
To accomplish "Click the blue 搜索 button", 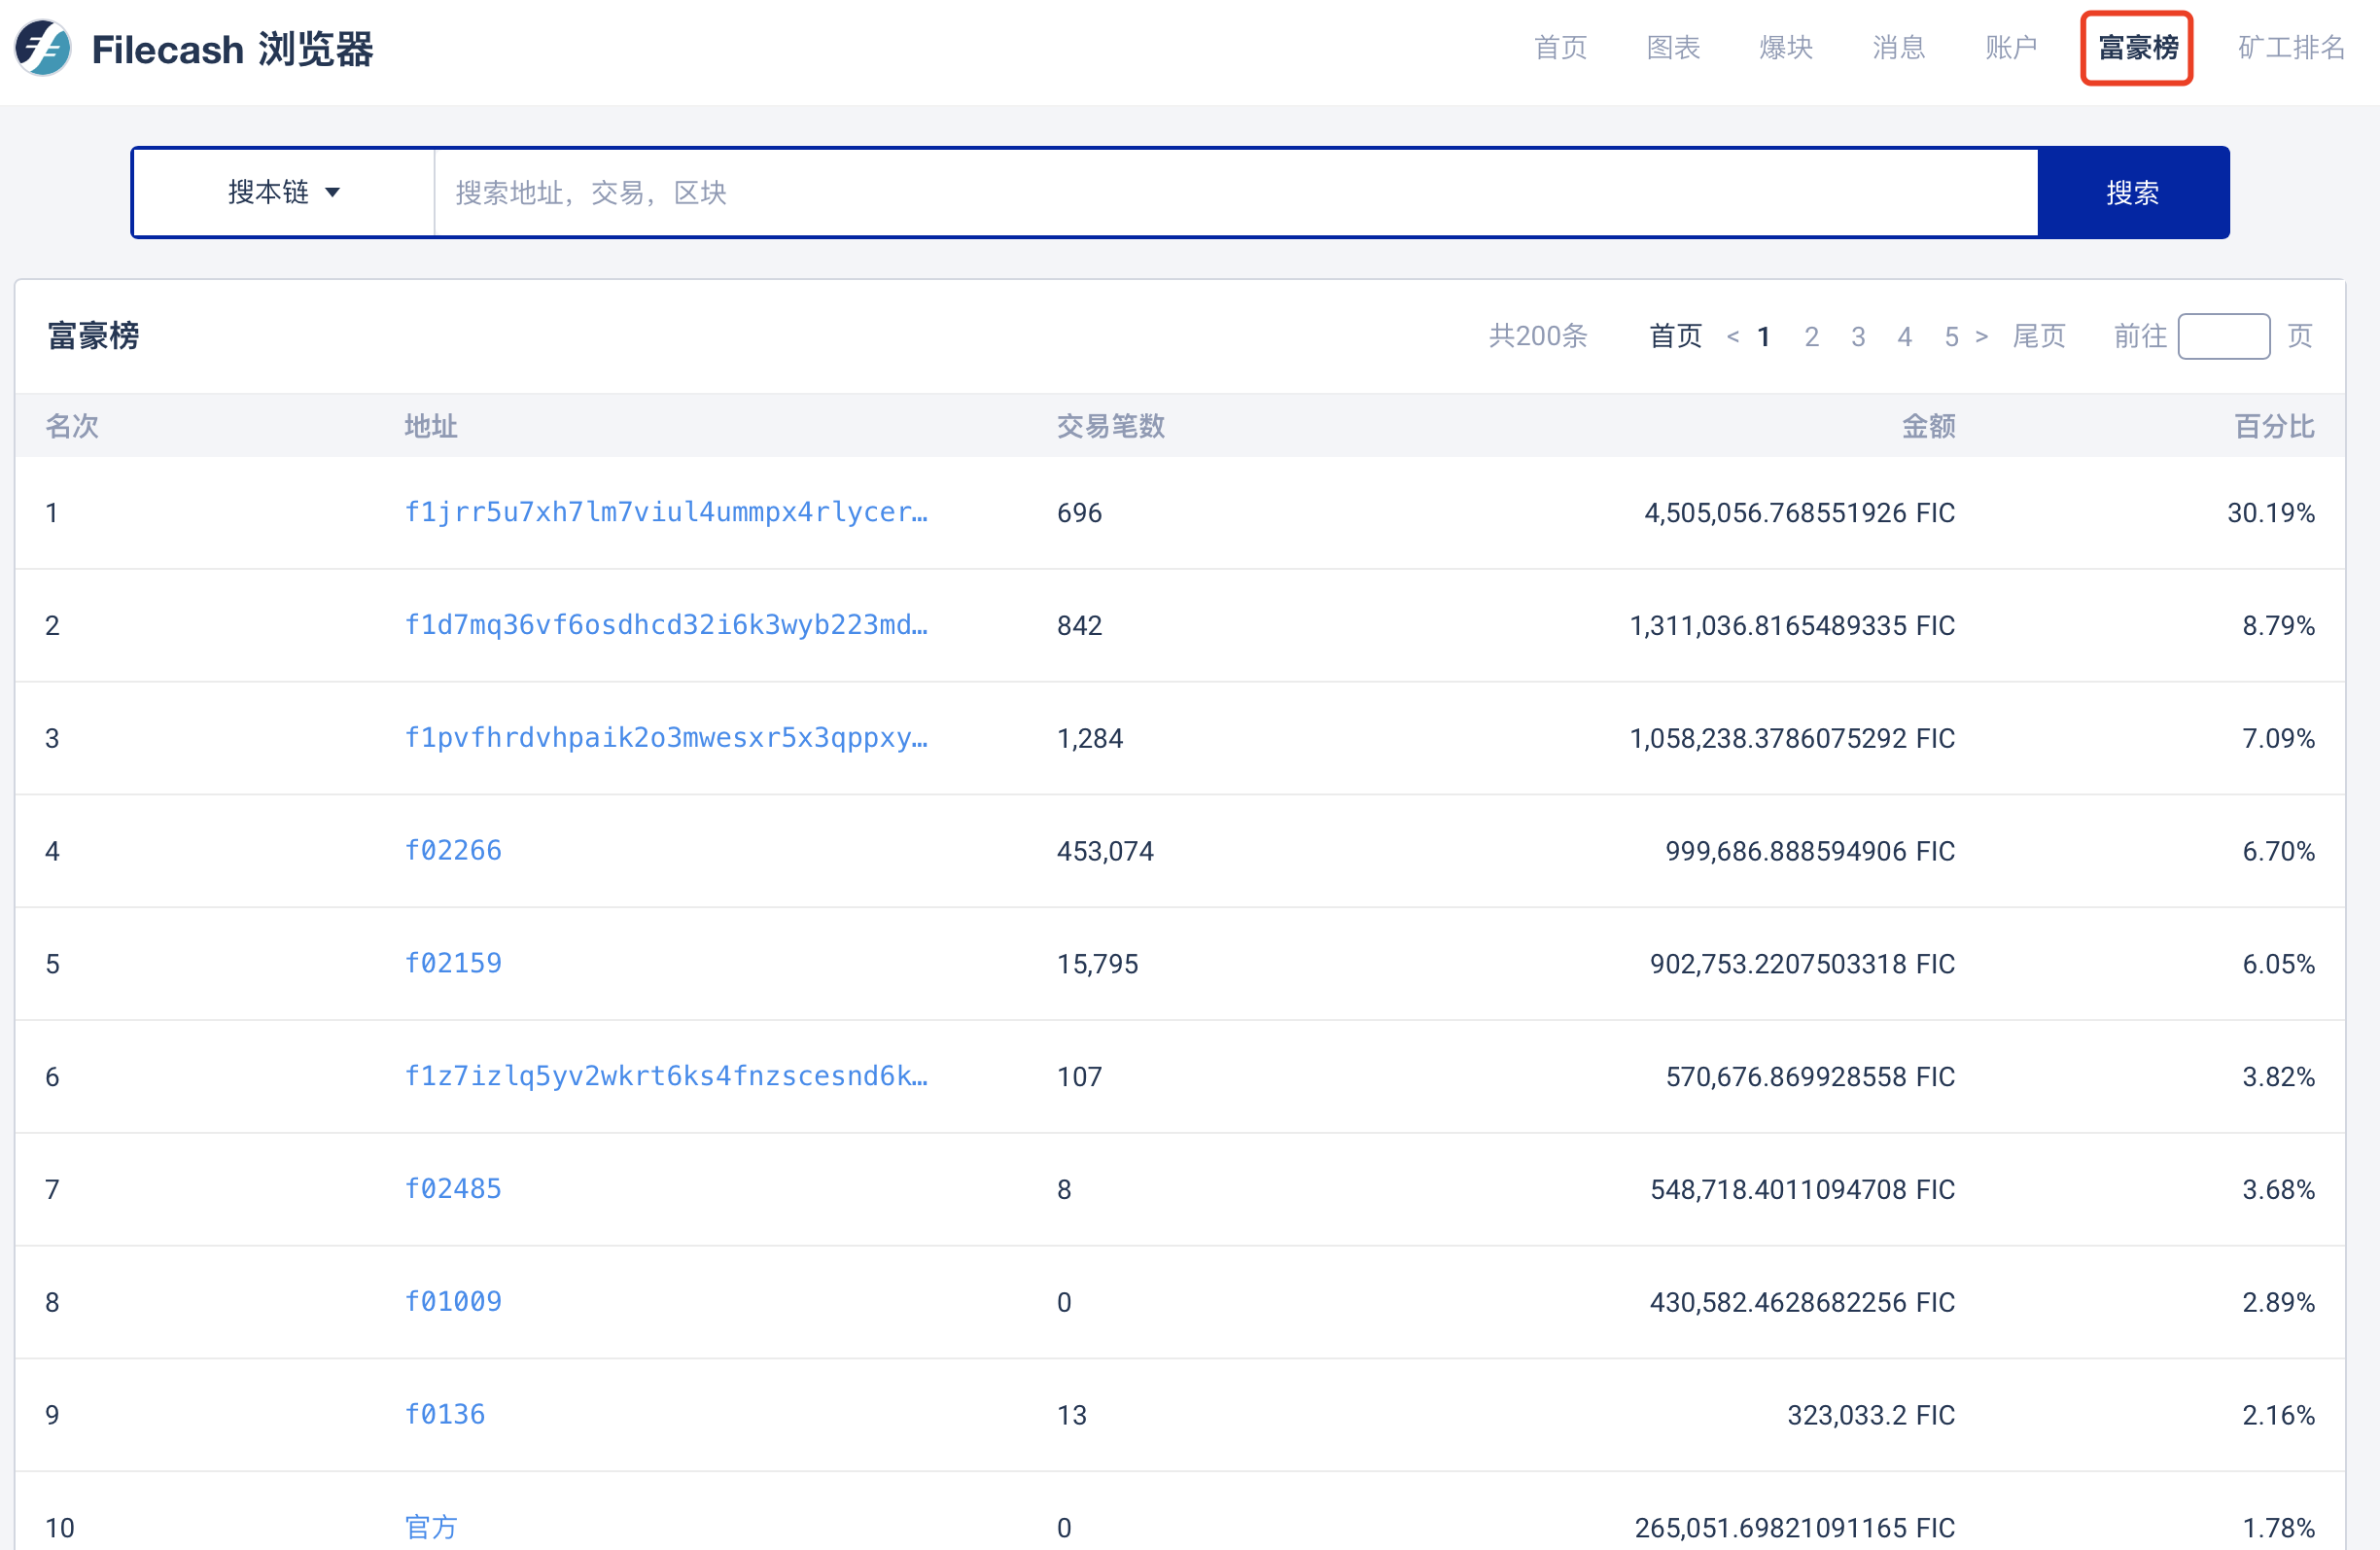I will click(x=2133, y=192).
